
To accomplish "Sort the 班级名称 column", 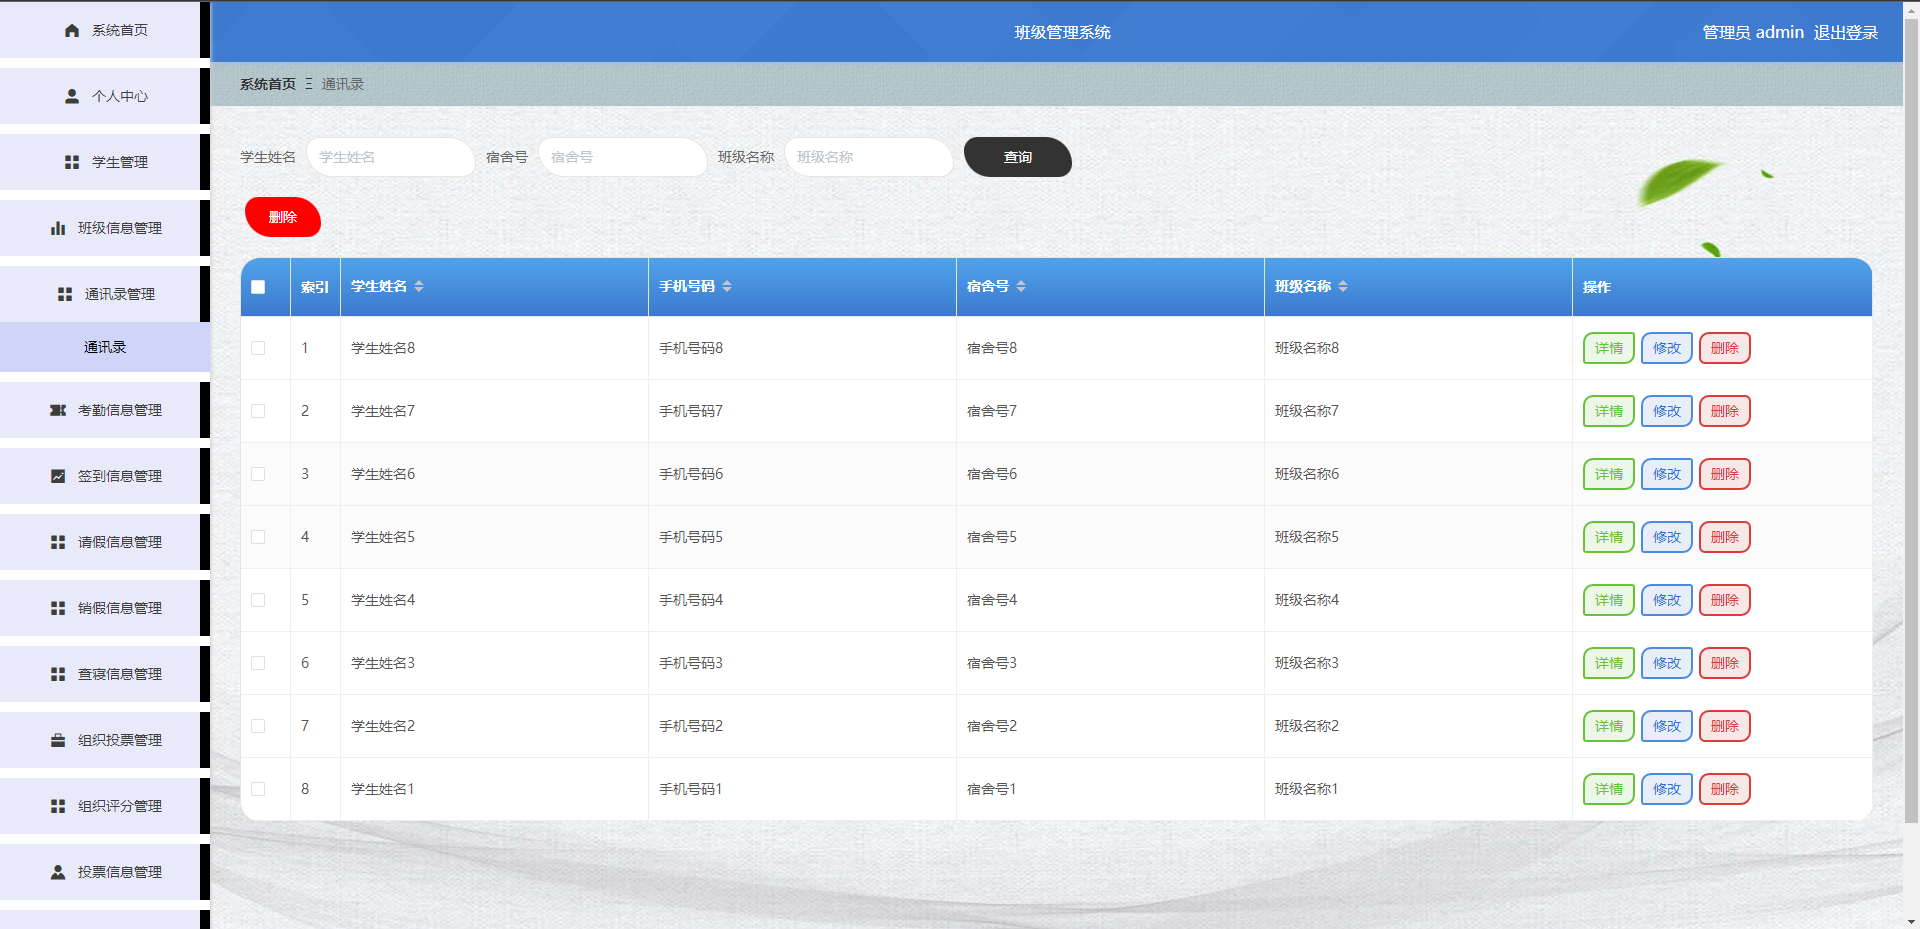I will tap(1344, 286).
